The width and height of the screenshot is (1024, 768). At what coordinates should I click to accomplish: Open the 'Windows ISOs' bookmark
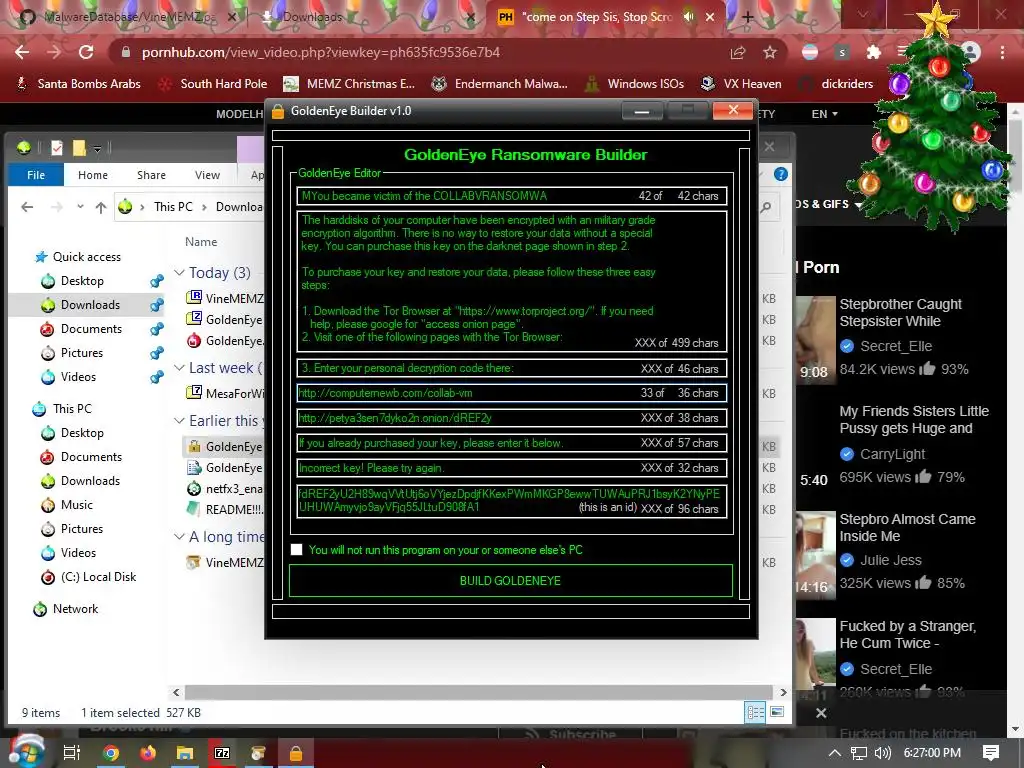coord(633,84)
